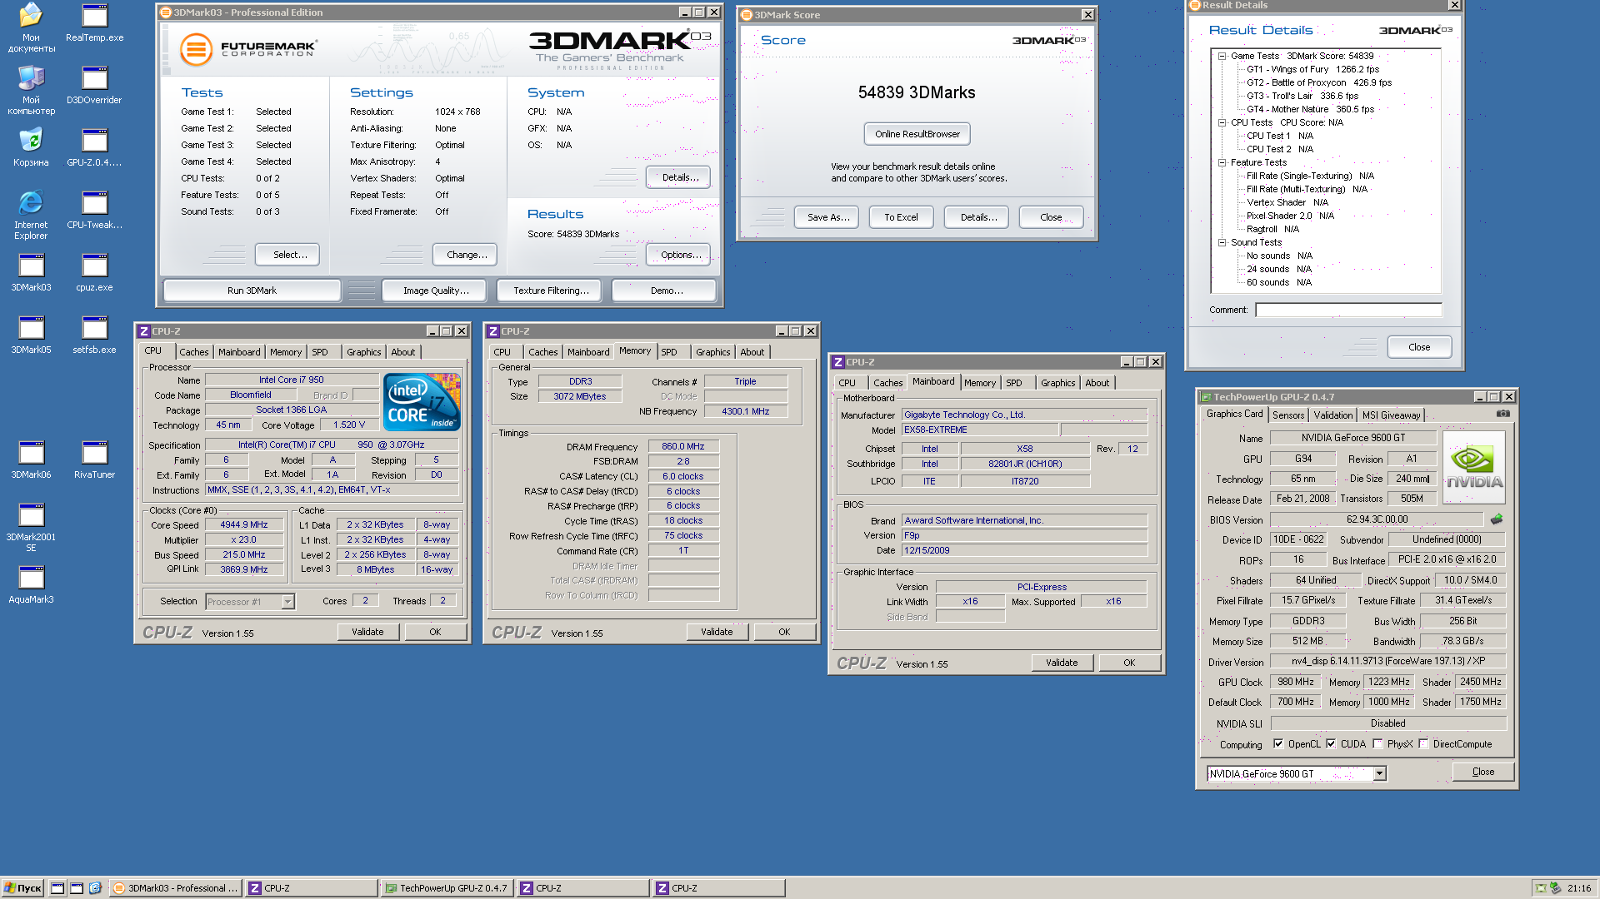Click the NVIDIA logo in GPU-Z

click(x=1474, y=467)
